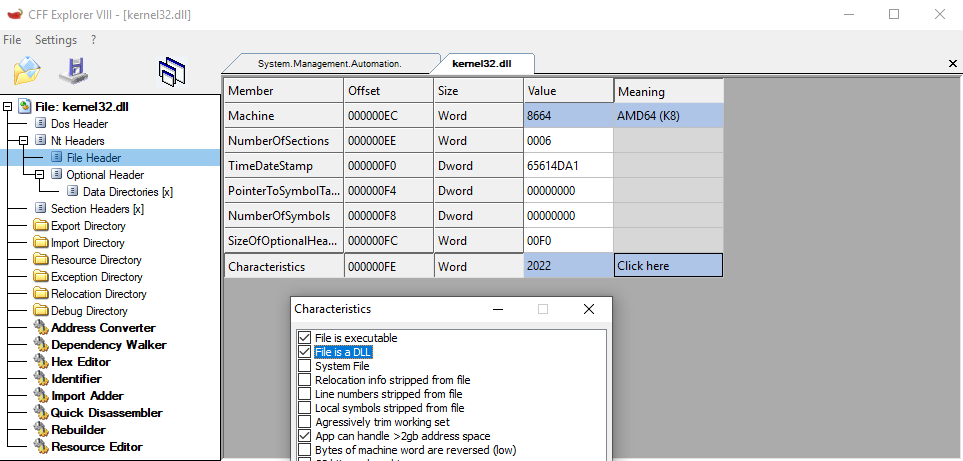Click the CFF Explorer chili app icon
This screenshot has width=963, height=461.
click(15, 14)
